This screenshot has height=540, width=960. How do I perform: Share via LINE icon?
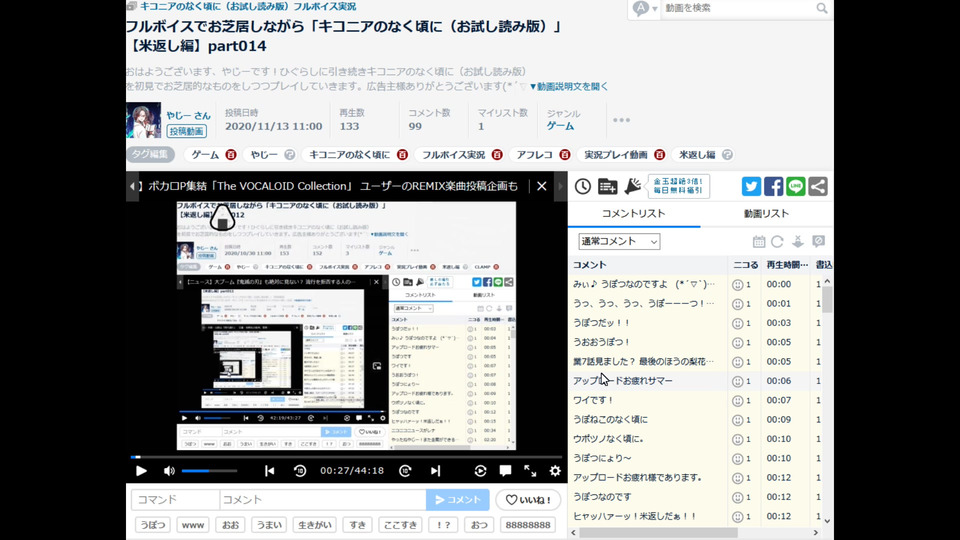tap(795, 186)
